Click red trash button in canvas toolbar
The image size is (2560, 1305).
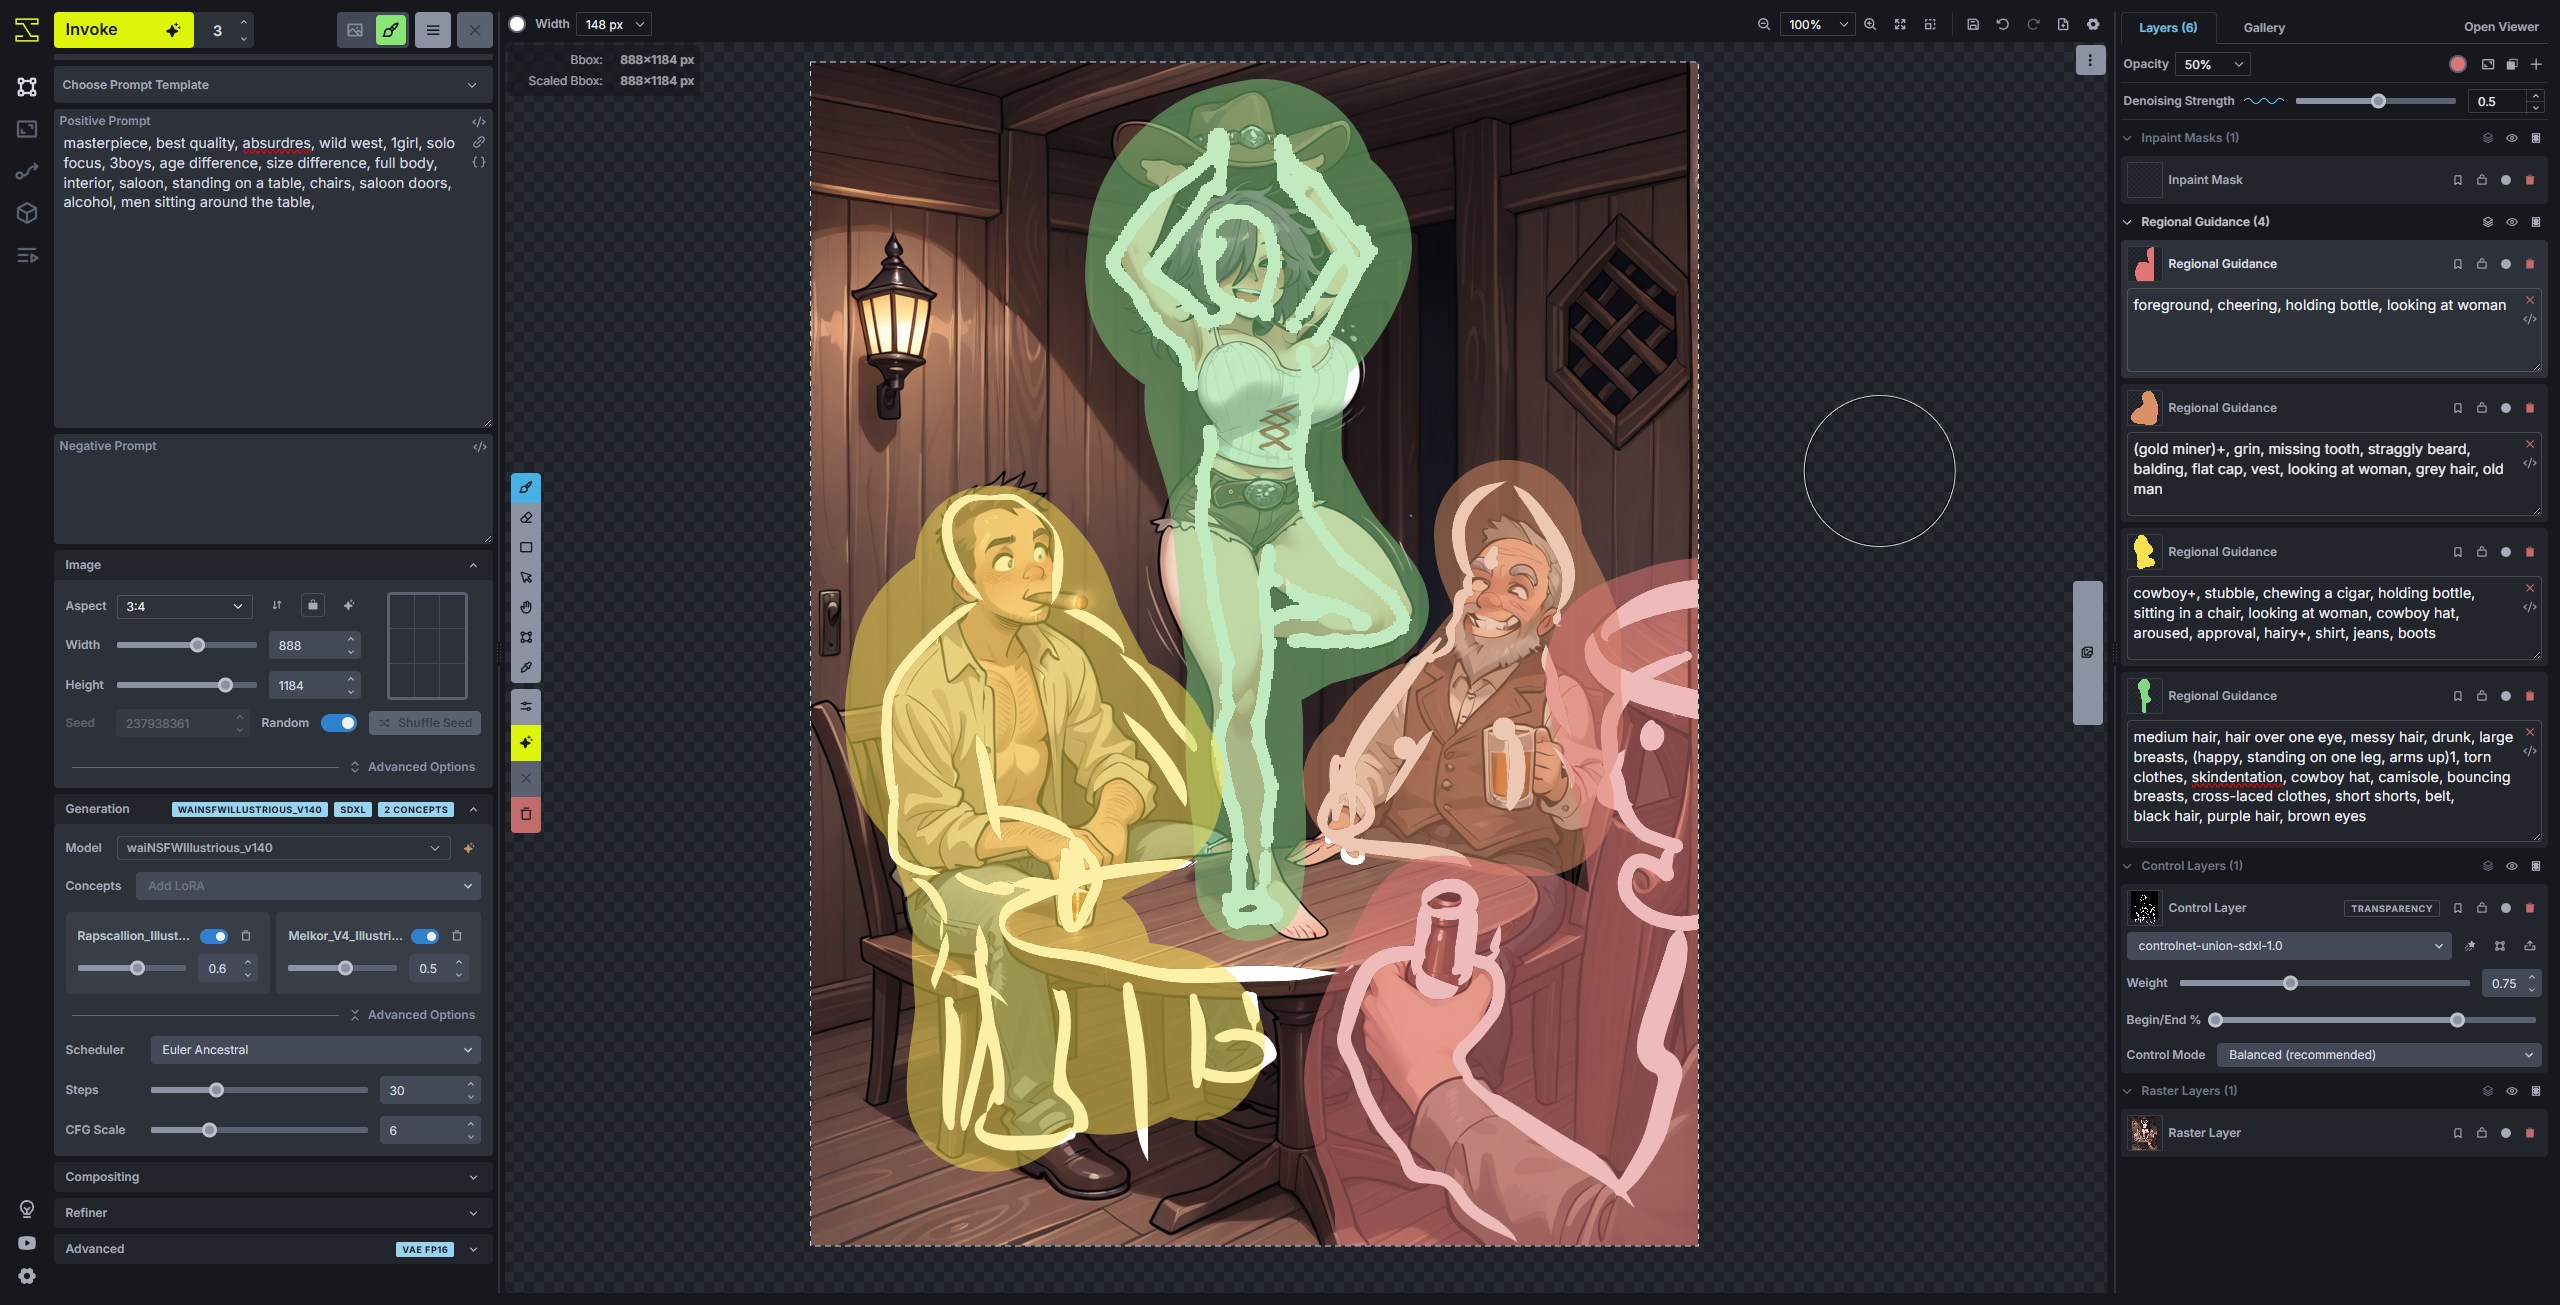coord(526,814)
